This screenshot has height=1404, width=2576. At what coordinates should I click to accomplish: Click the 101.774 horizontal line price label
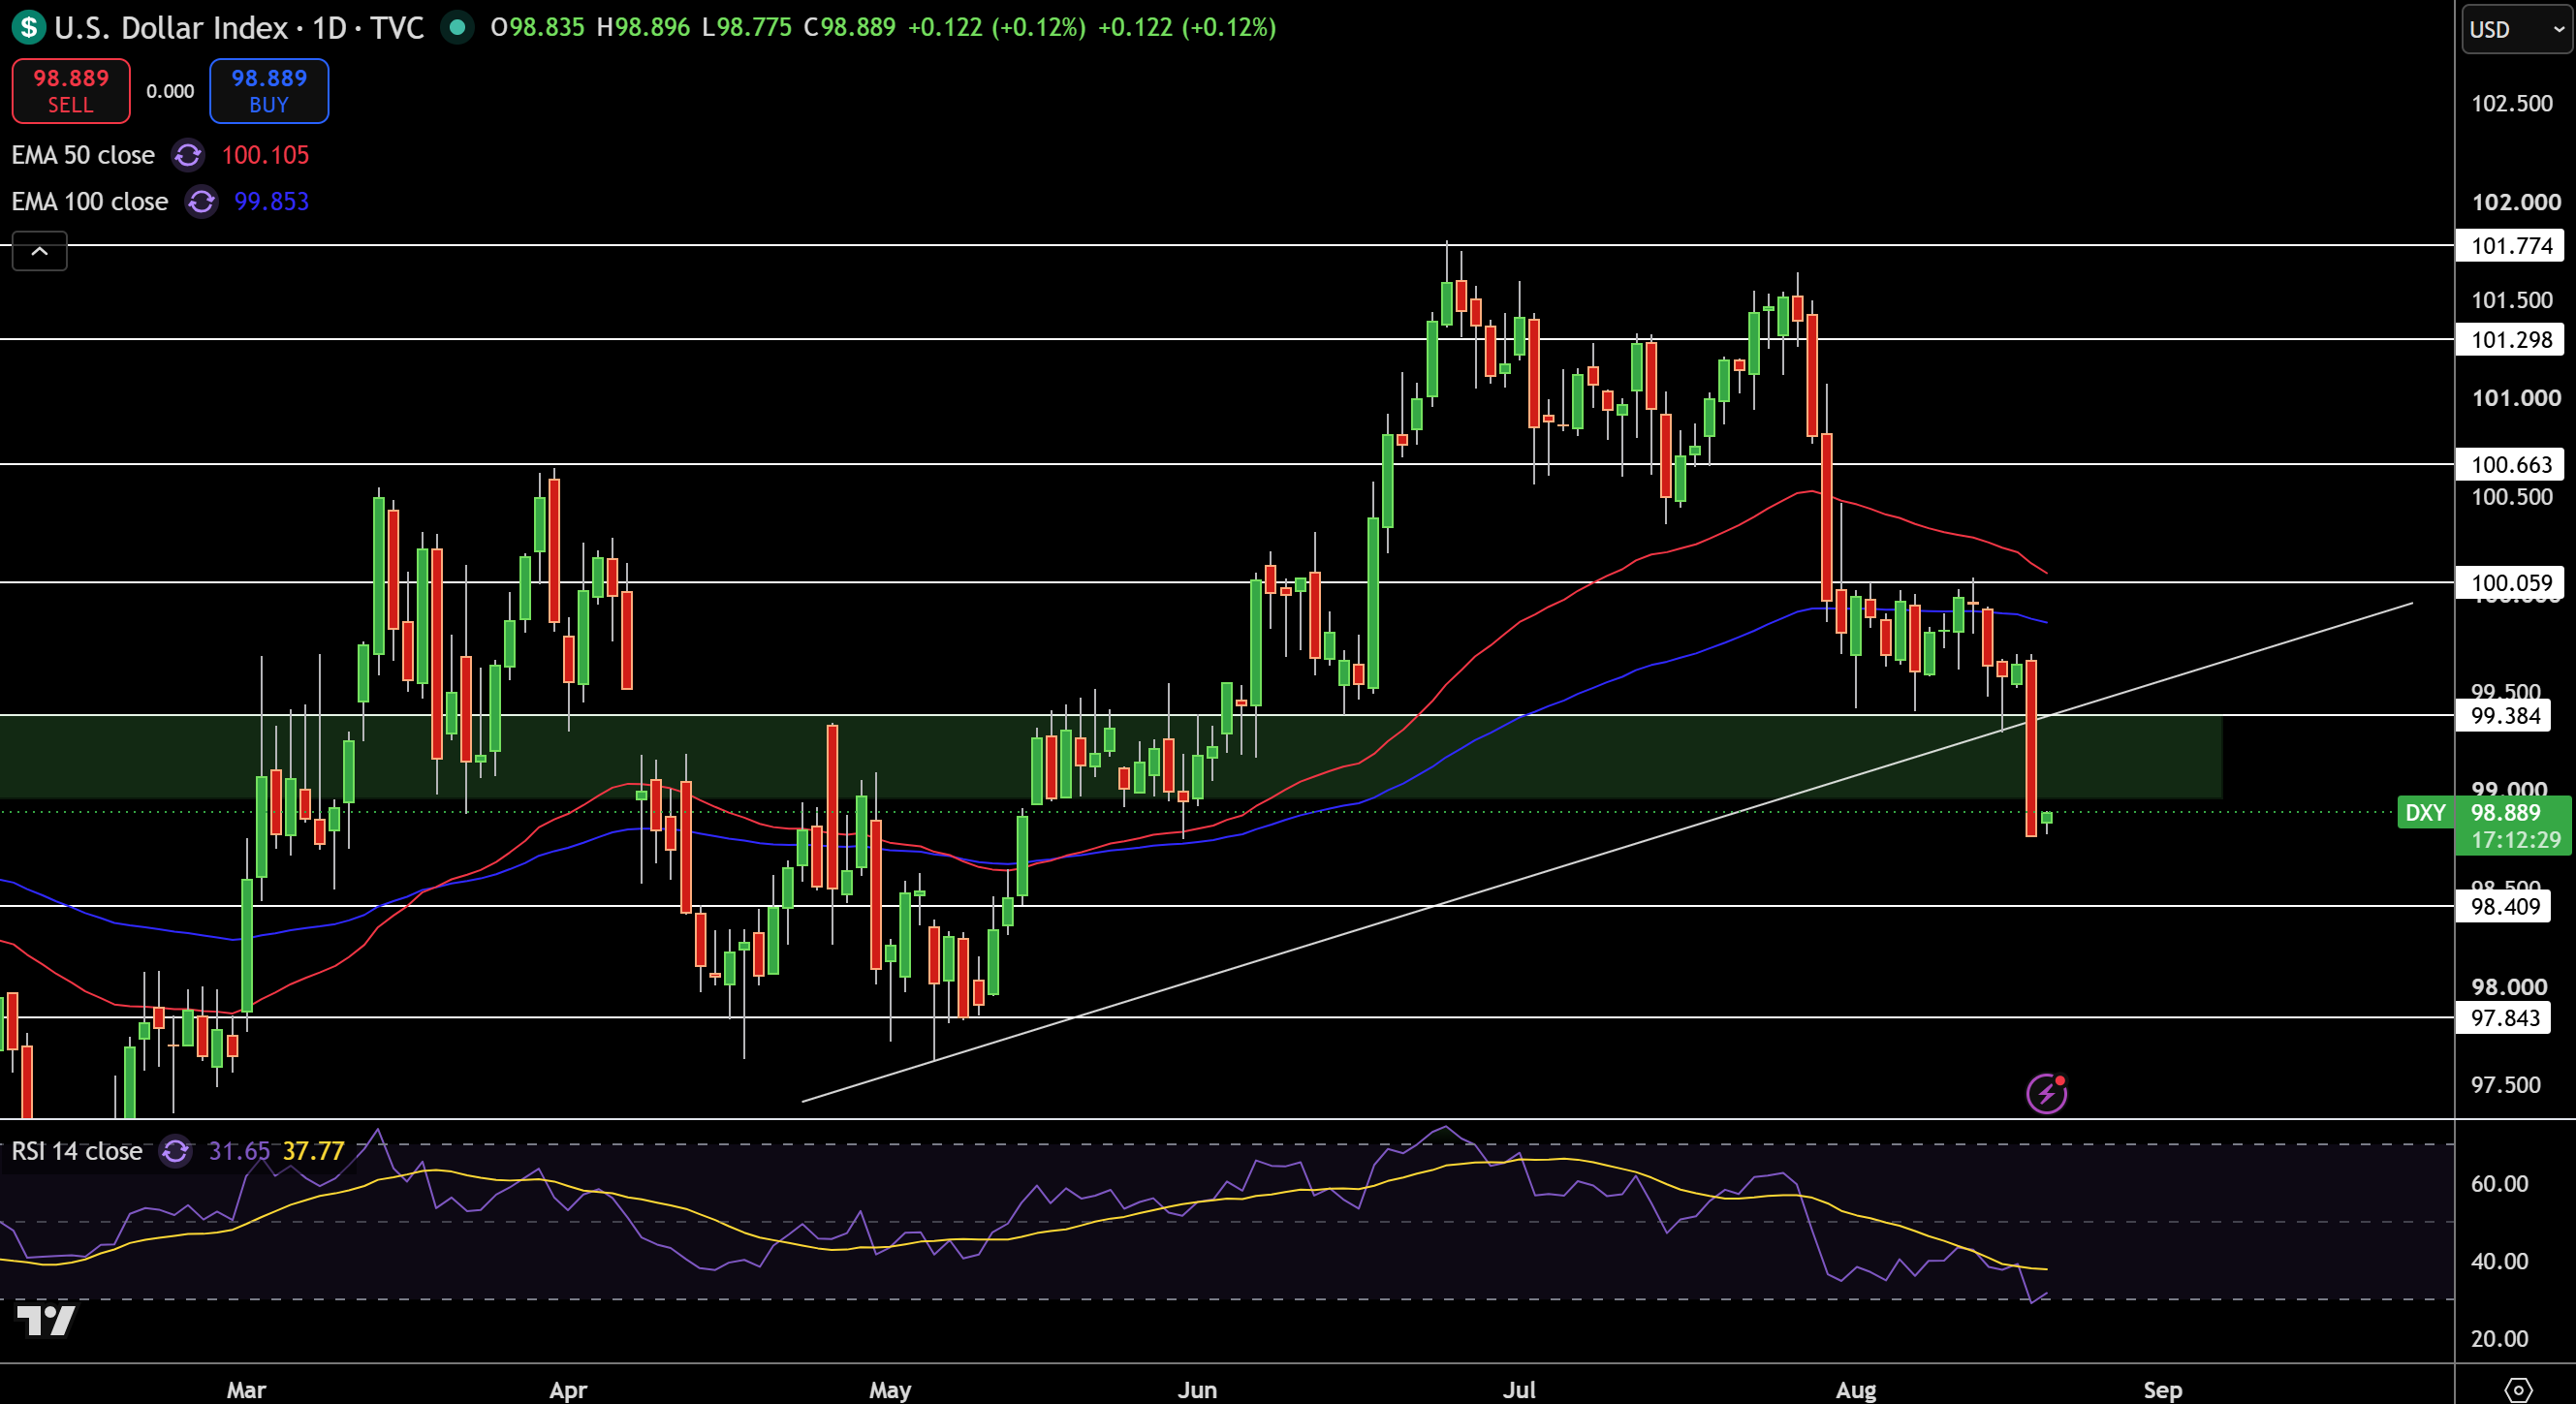(x=2511, y=246)
